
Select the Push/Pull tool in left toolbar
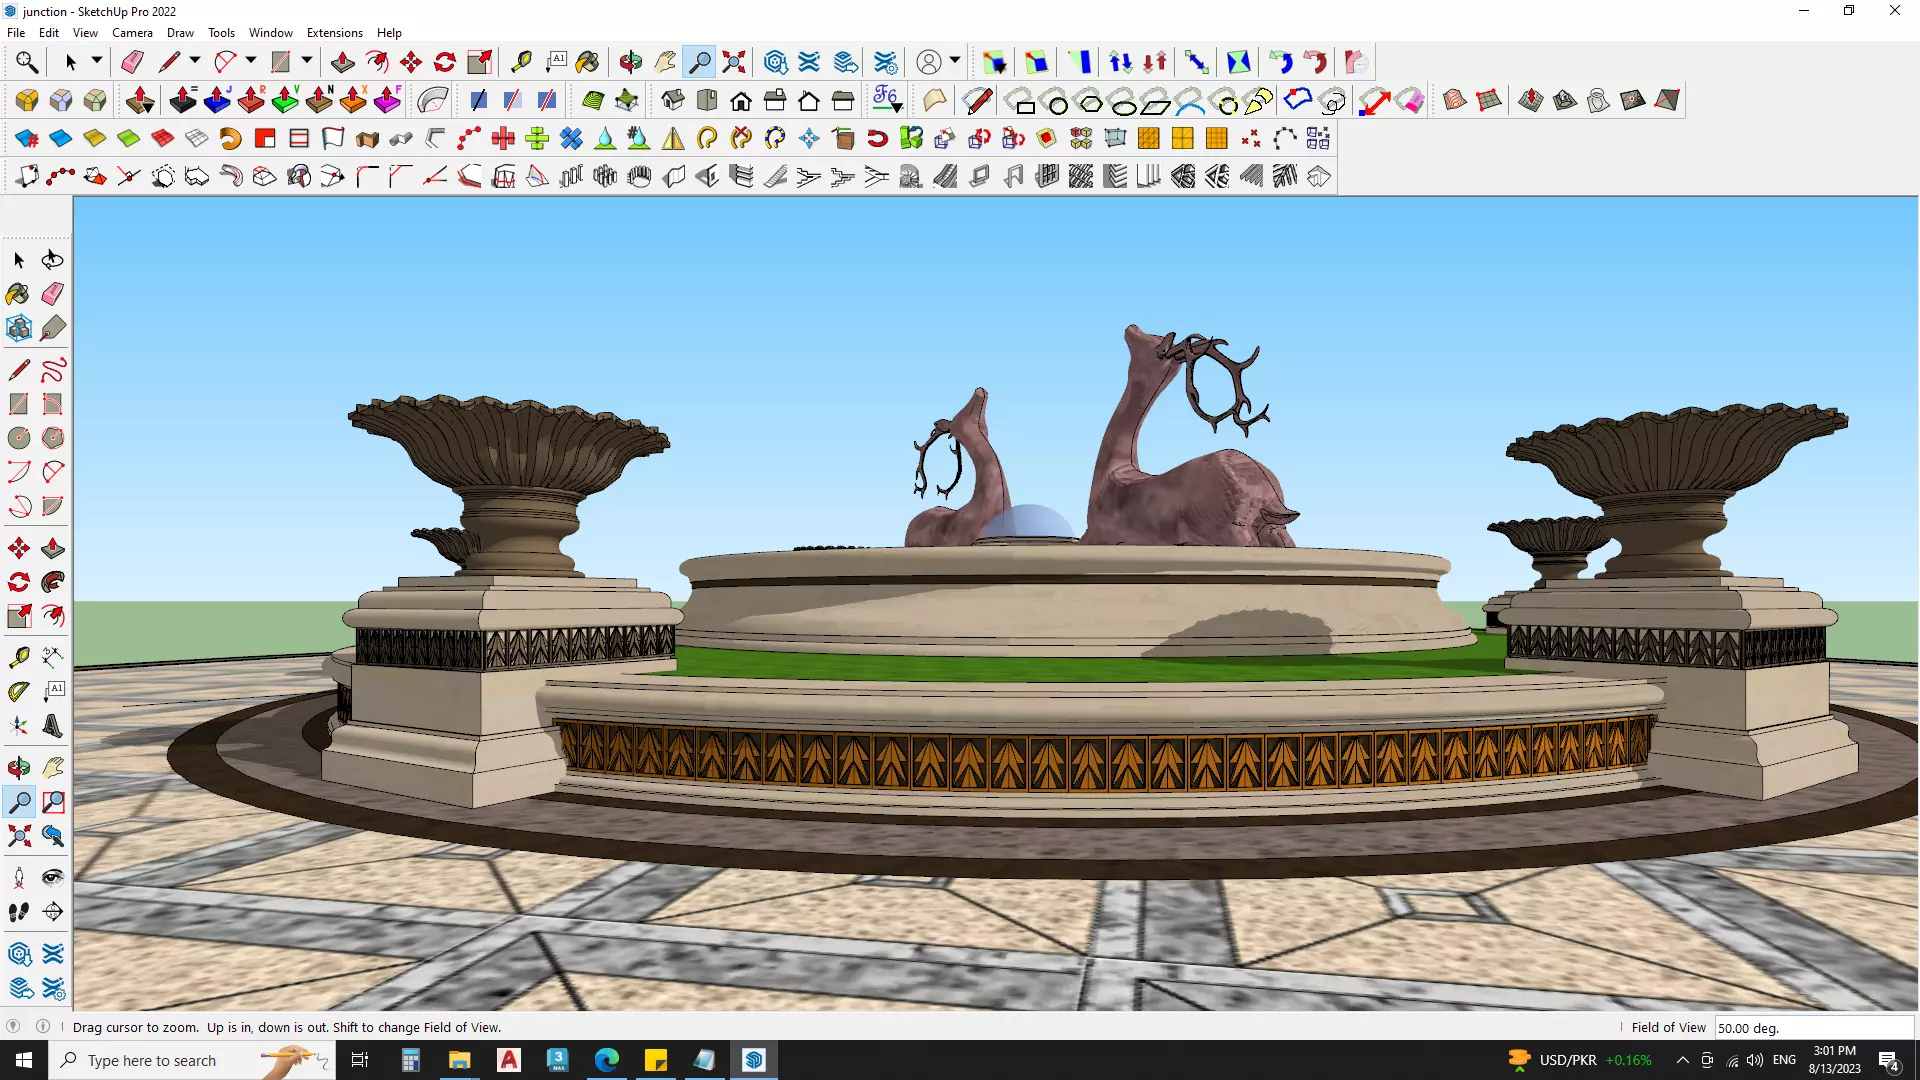click(53, 549)
